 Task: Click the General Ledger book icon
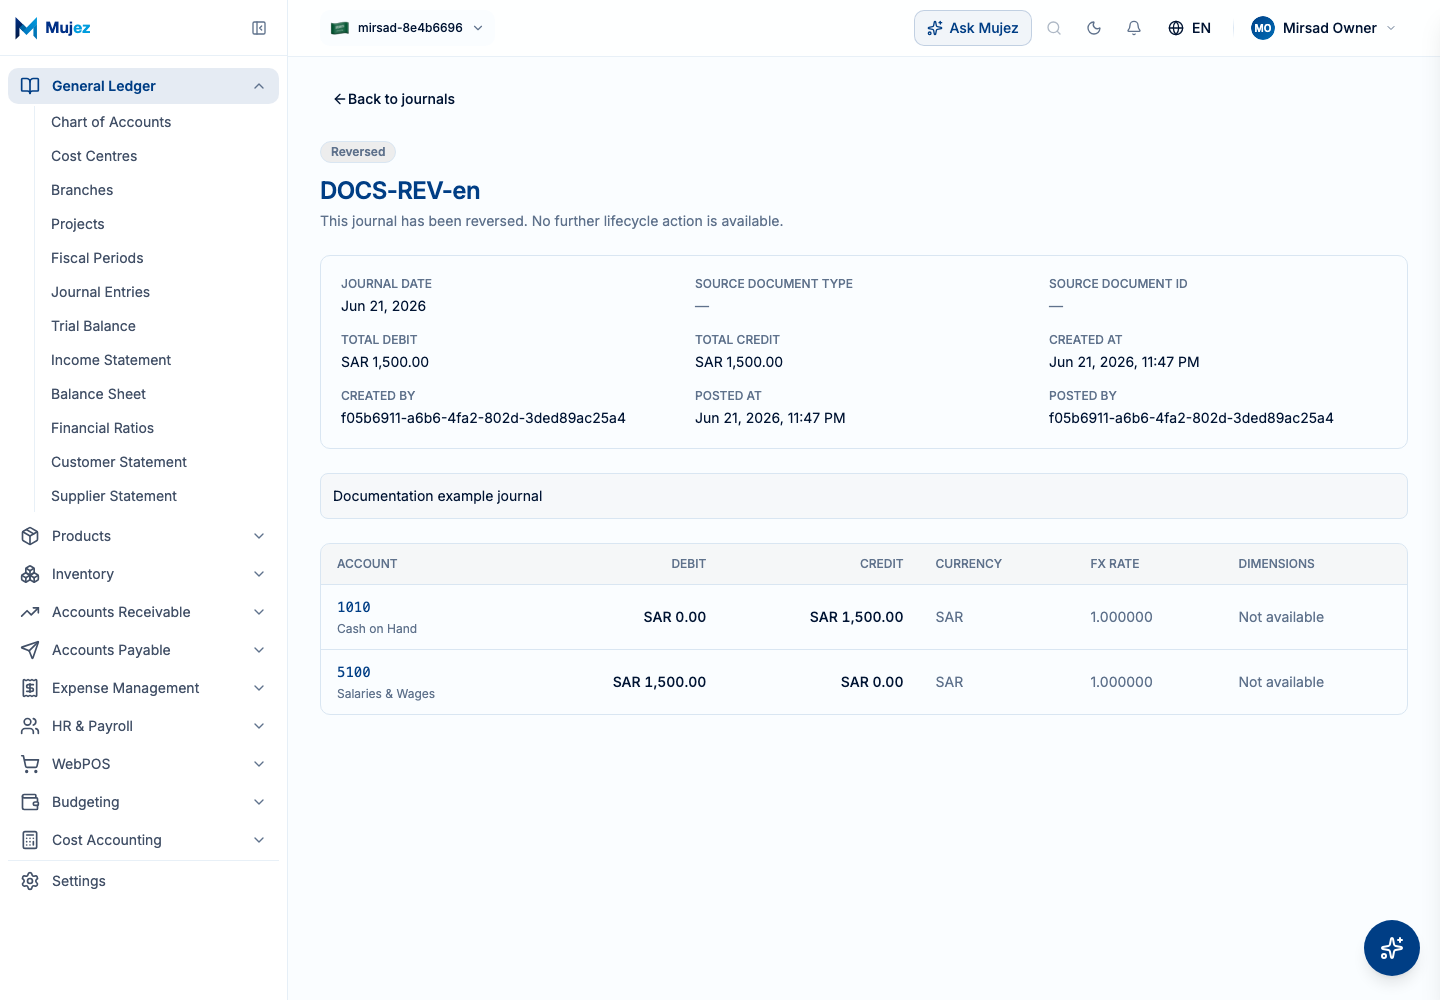tap(30, 86)
